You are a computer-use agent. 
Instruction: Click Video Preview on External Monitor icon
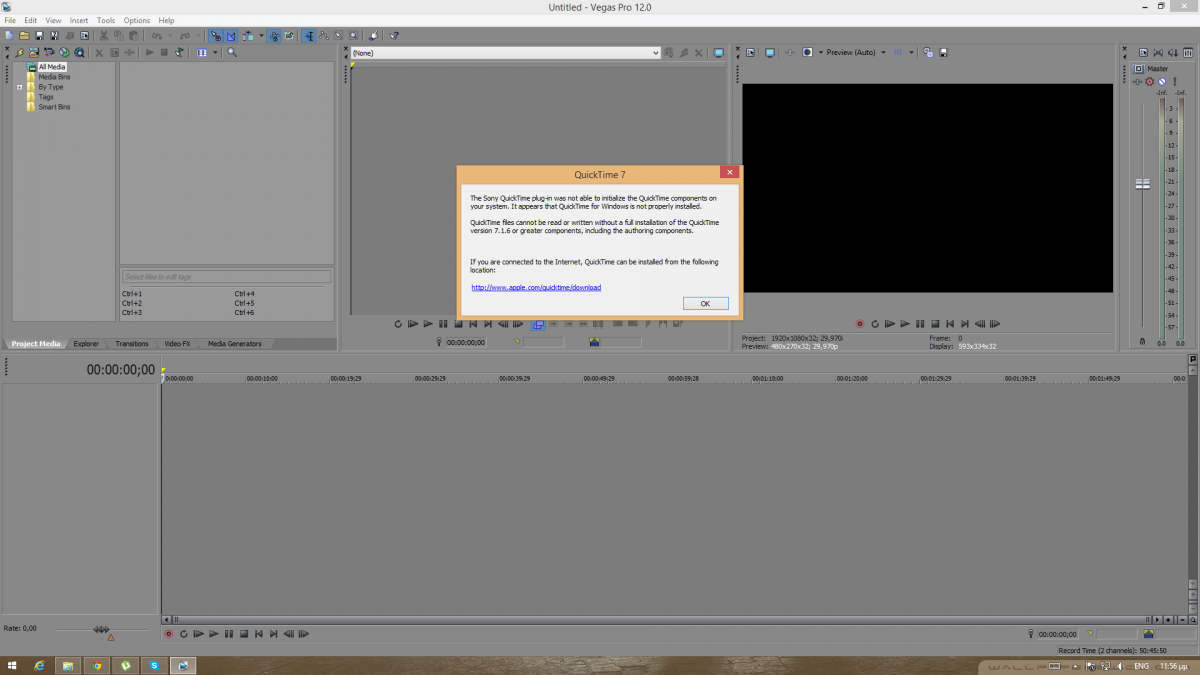click(x=770, y=52)
